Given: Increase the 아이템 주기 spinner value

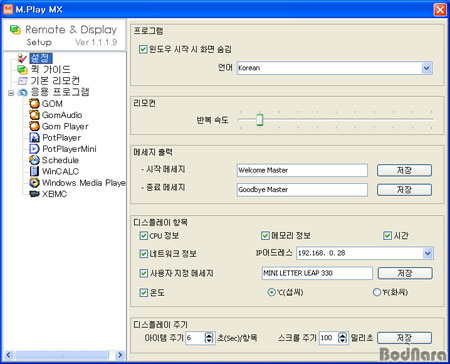Looking at the screenshot, I should 209,335.
